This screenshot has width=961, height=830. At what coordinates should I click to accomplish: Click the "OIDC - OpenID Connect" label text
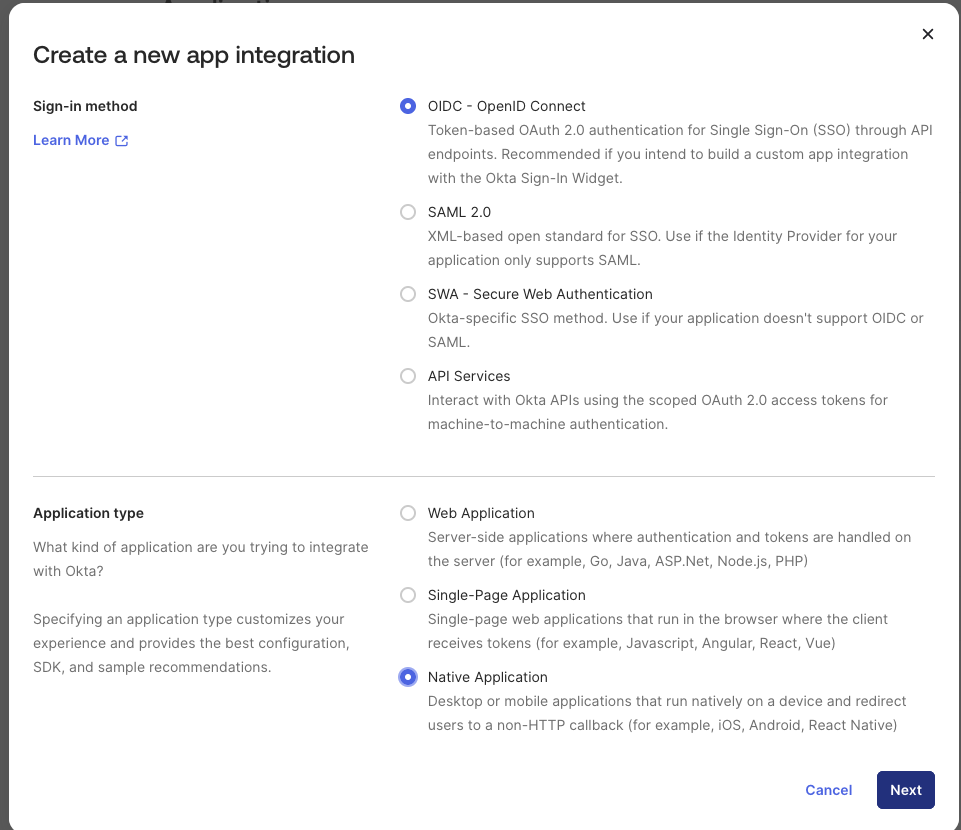[x=506, y=106]
